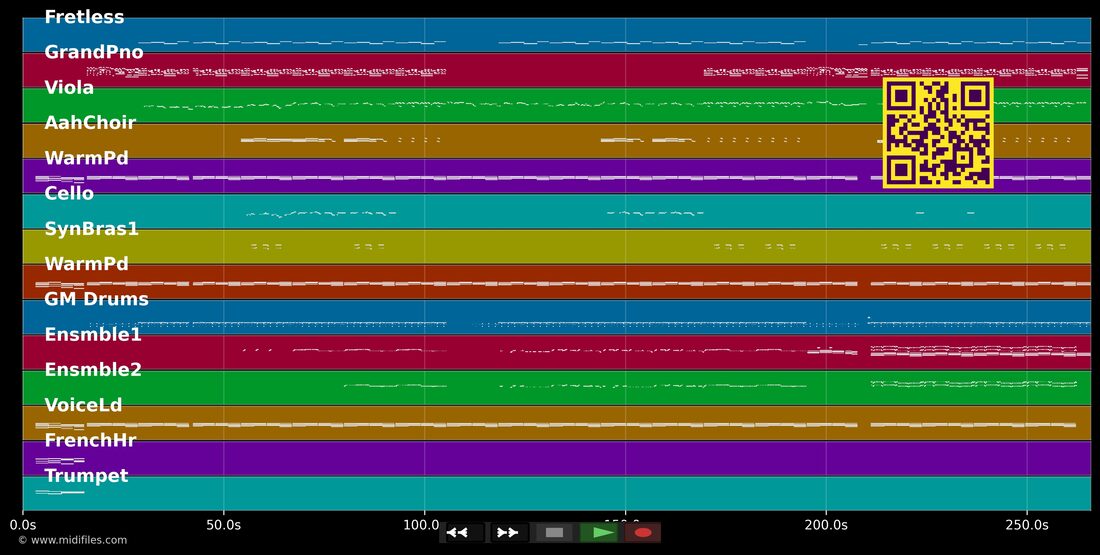Select the GrandPno track label
The height and width of the screenshot is (555, 1100).
click(94, 52)
